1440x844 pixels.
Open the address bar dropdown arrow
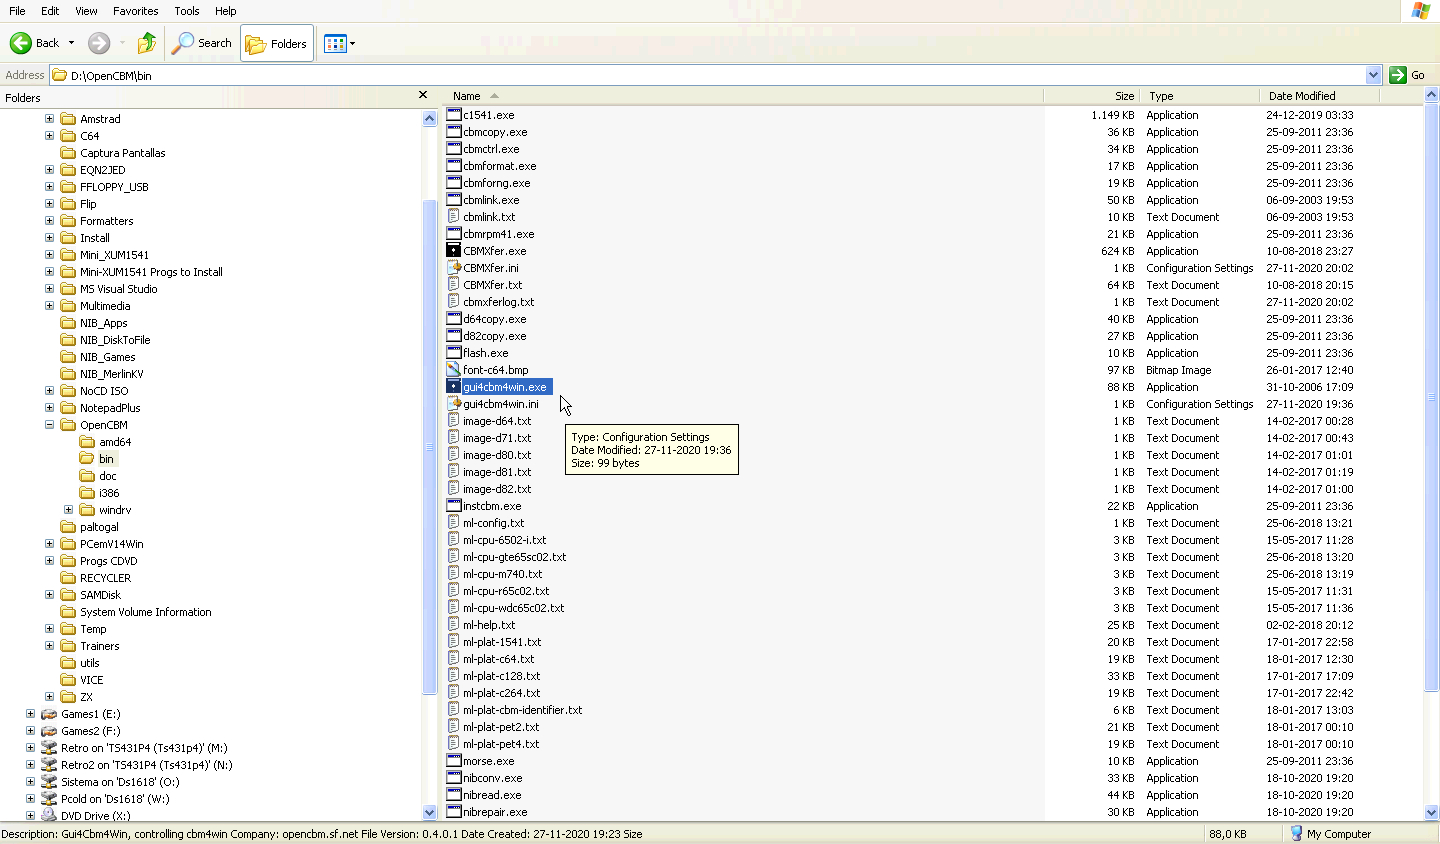click(1373, 75)
